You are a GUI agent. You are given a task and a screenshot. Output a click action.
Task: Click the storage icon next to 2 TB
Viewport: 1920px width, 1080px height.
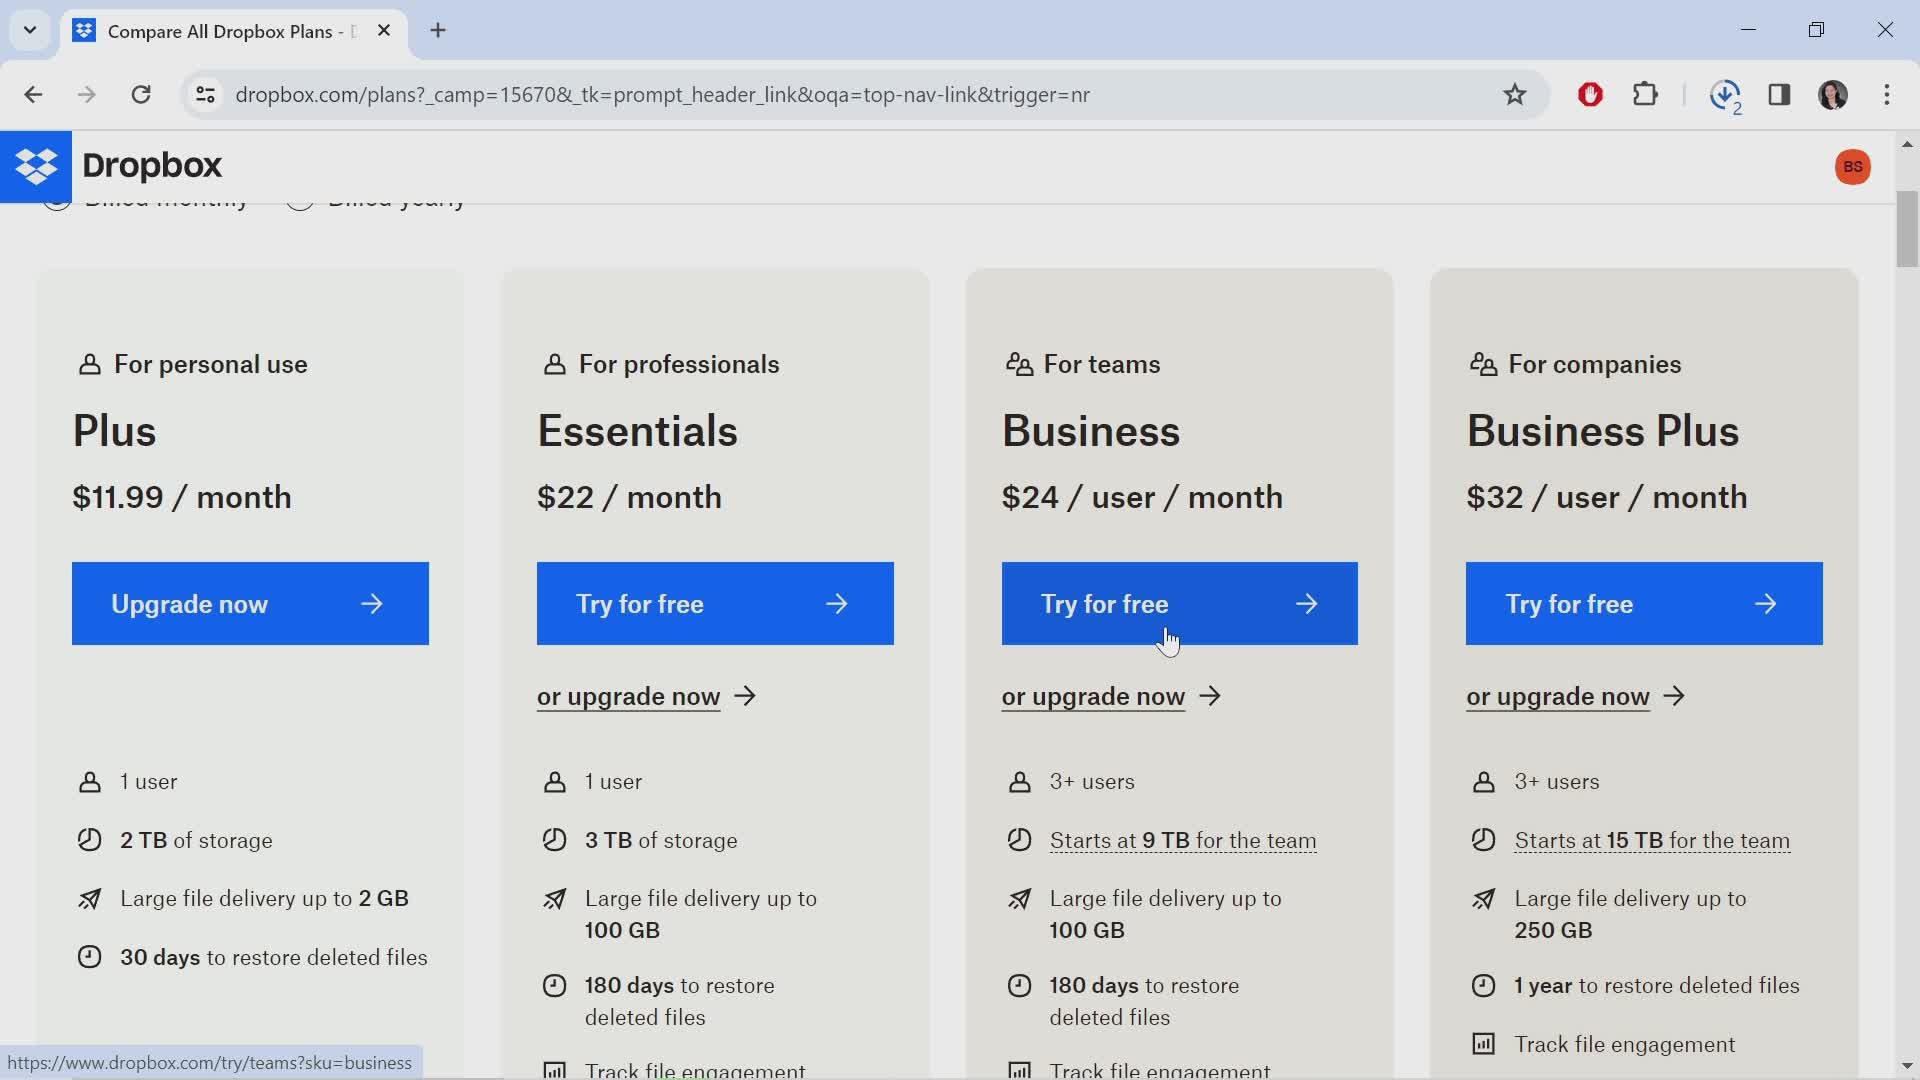pyautogui.click(x=89, y=840)
